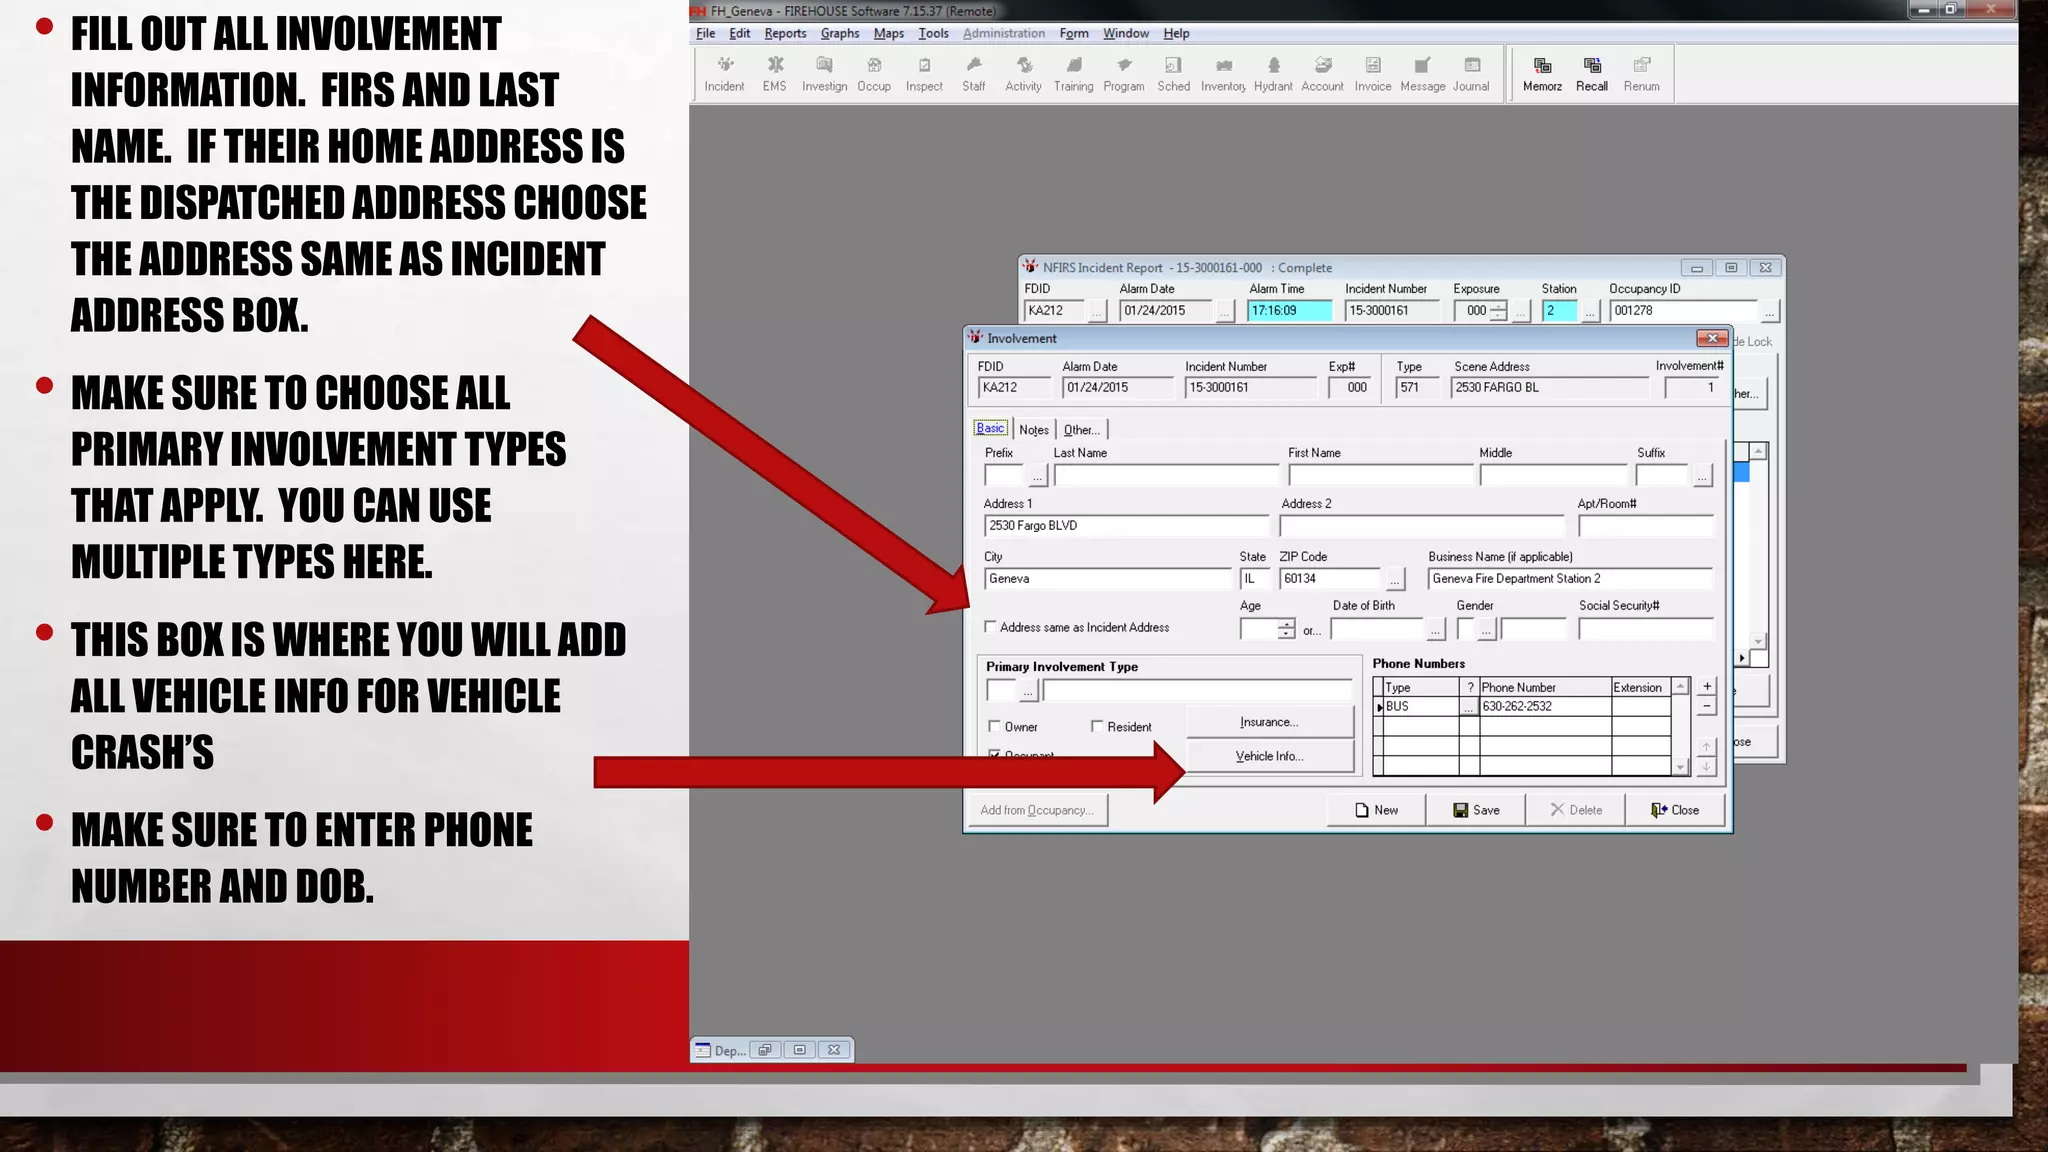
Task: Open Occupancy ID lookup in NFIRS window
Action: [x=1769, y=312]
